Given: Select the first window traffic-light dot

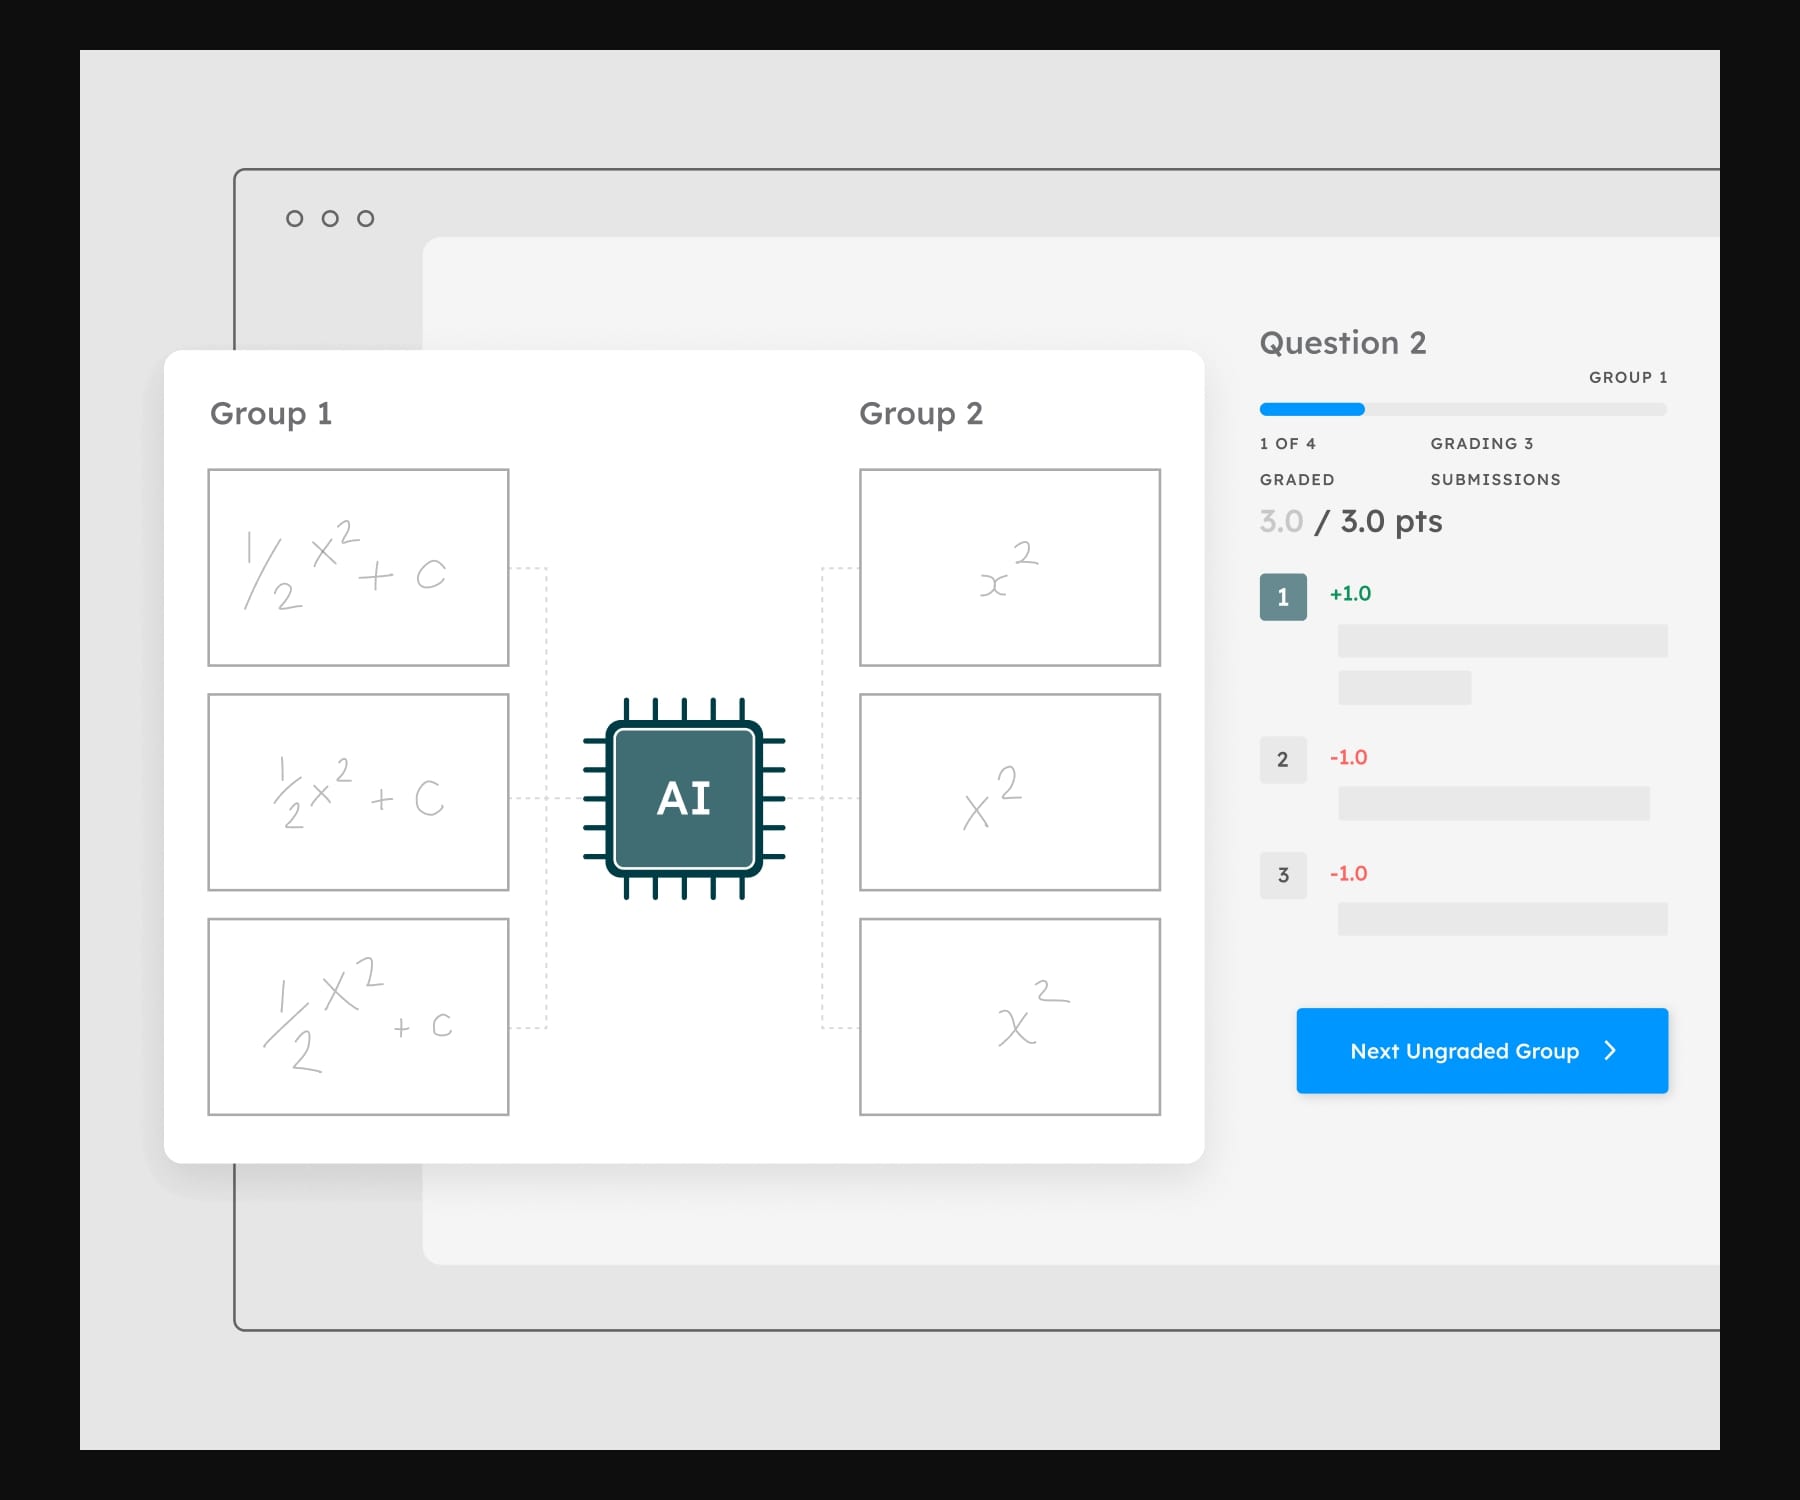Looking at the screenshot, I should pyautogui.click(x=295, y=217).
